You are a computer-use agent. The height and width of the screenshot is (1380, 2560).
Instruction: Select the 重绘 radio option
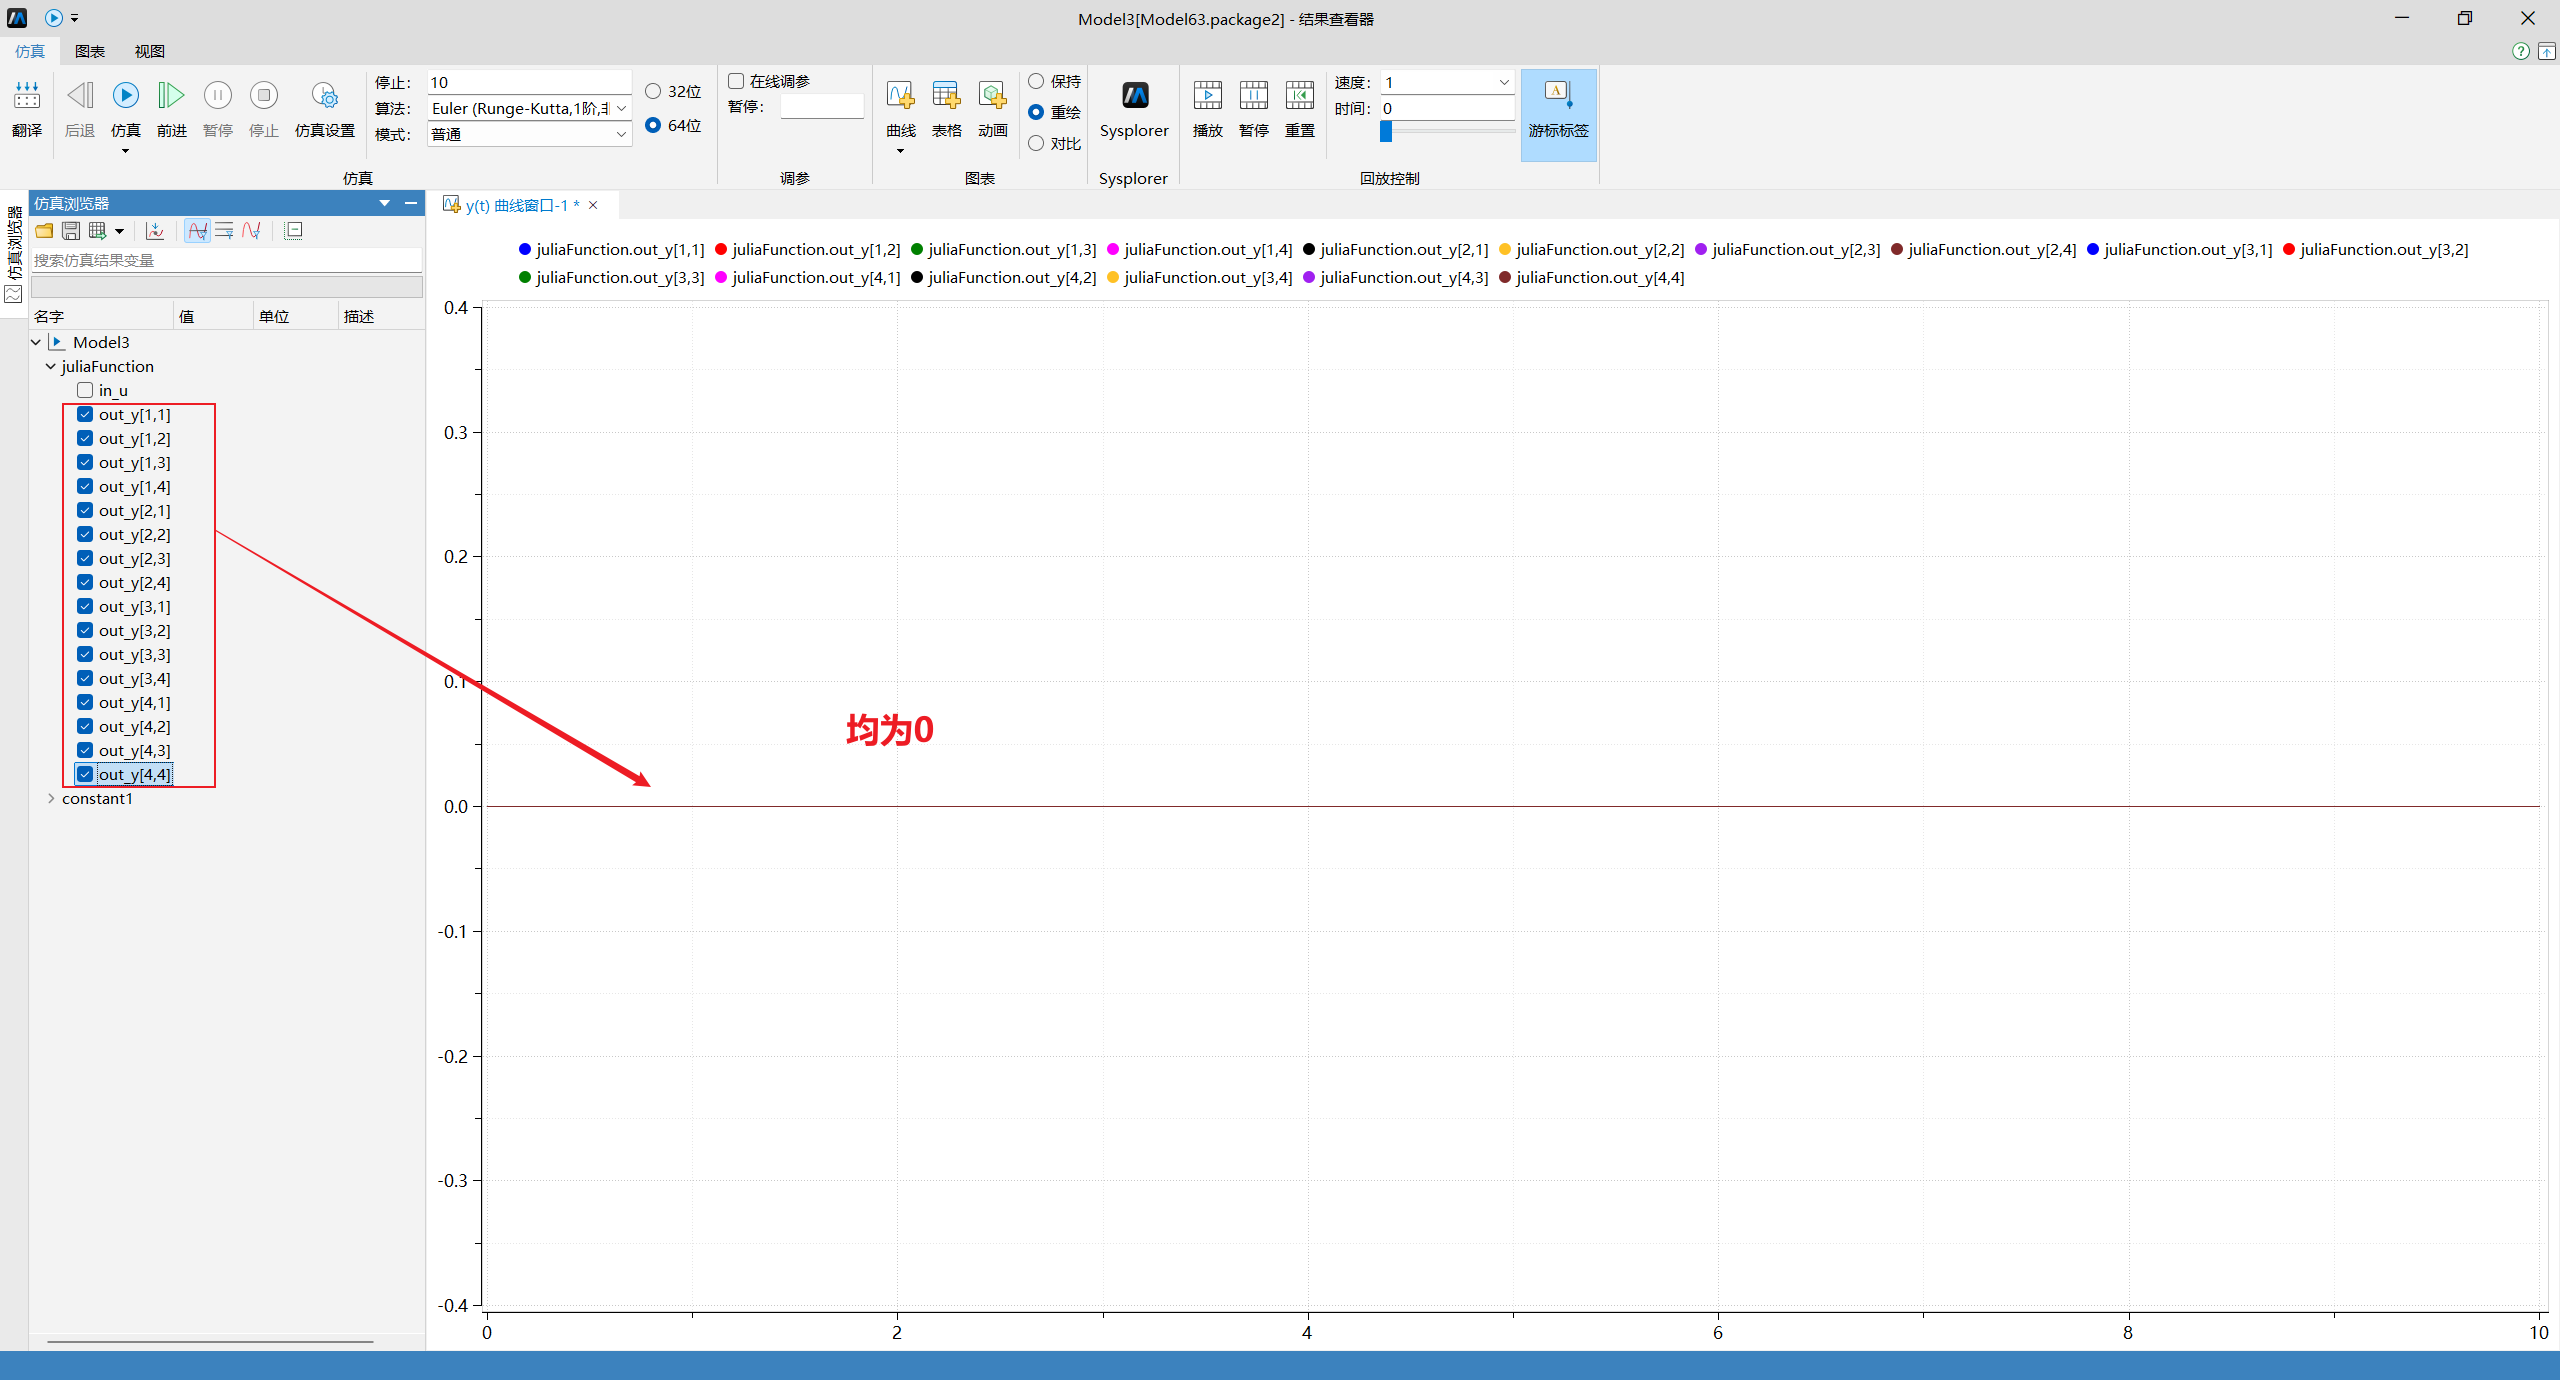coord(1036,112)
